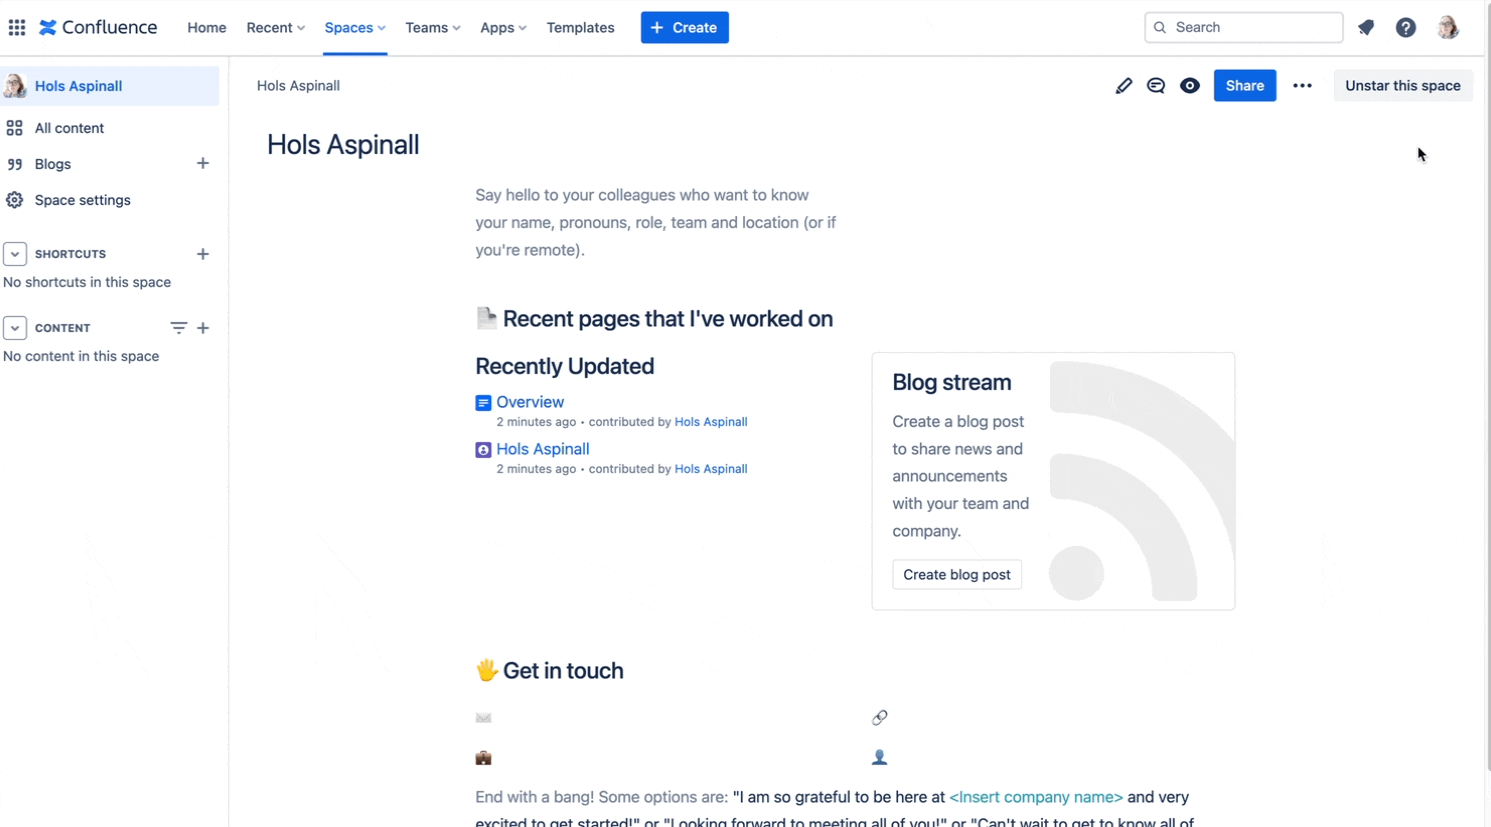Screen dimensions: 1491x827
Task: Add content with the plus icon in Content section
Action: (203, 328)
